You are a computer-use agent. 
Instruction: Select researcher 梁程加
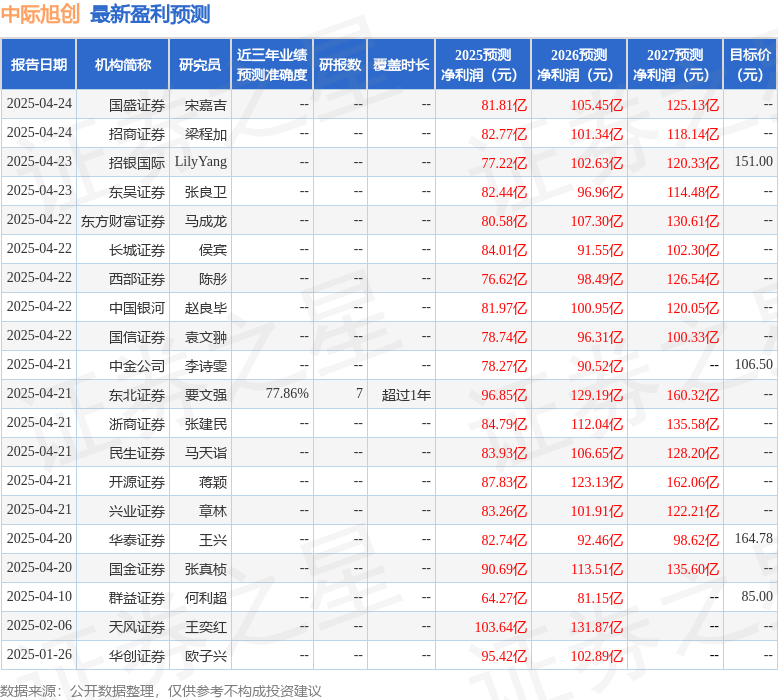click(206, 134)
